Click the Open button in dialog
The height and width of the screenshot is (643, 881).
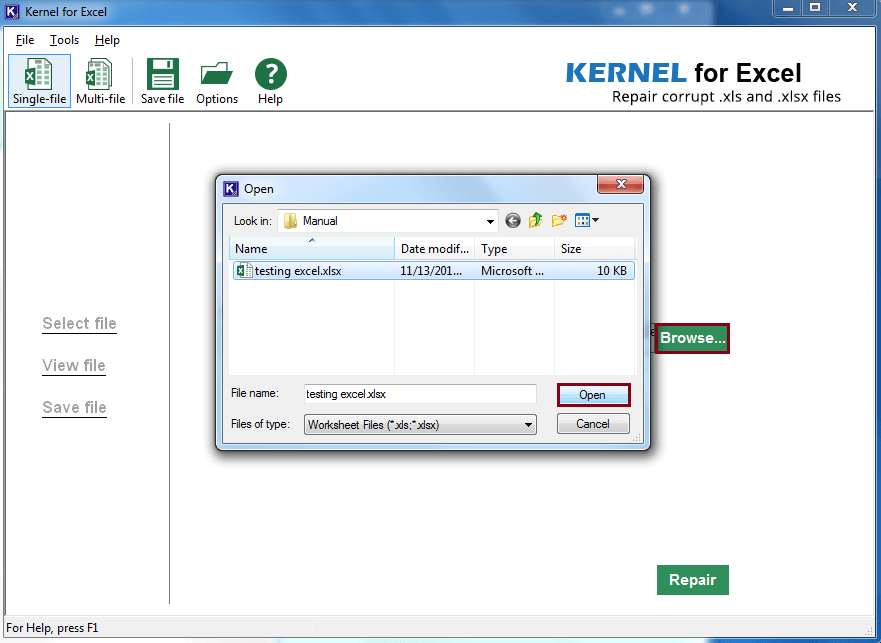point(593,395)
